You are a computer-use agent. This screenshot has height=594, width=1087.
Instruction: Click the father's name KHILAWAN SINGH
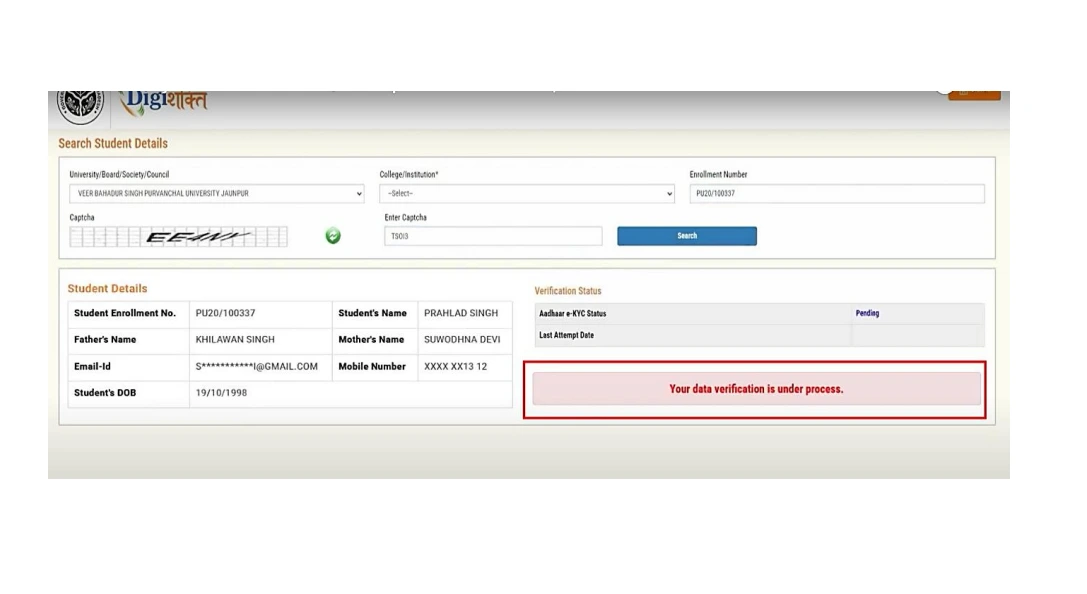tap(235, 340)
